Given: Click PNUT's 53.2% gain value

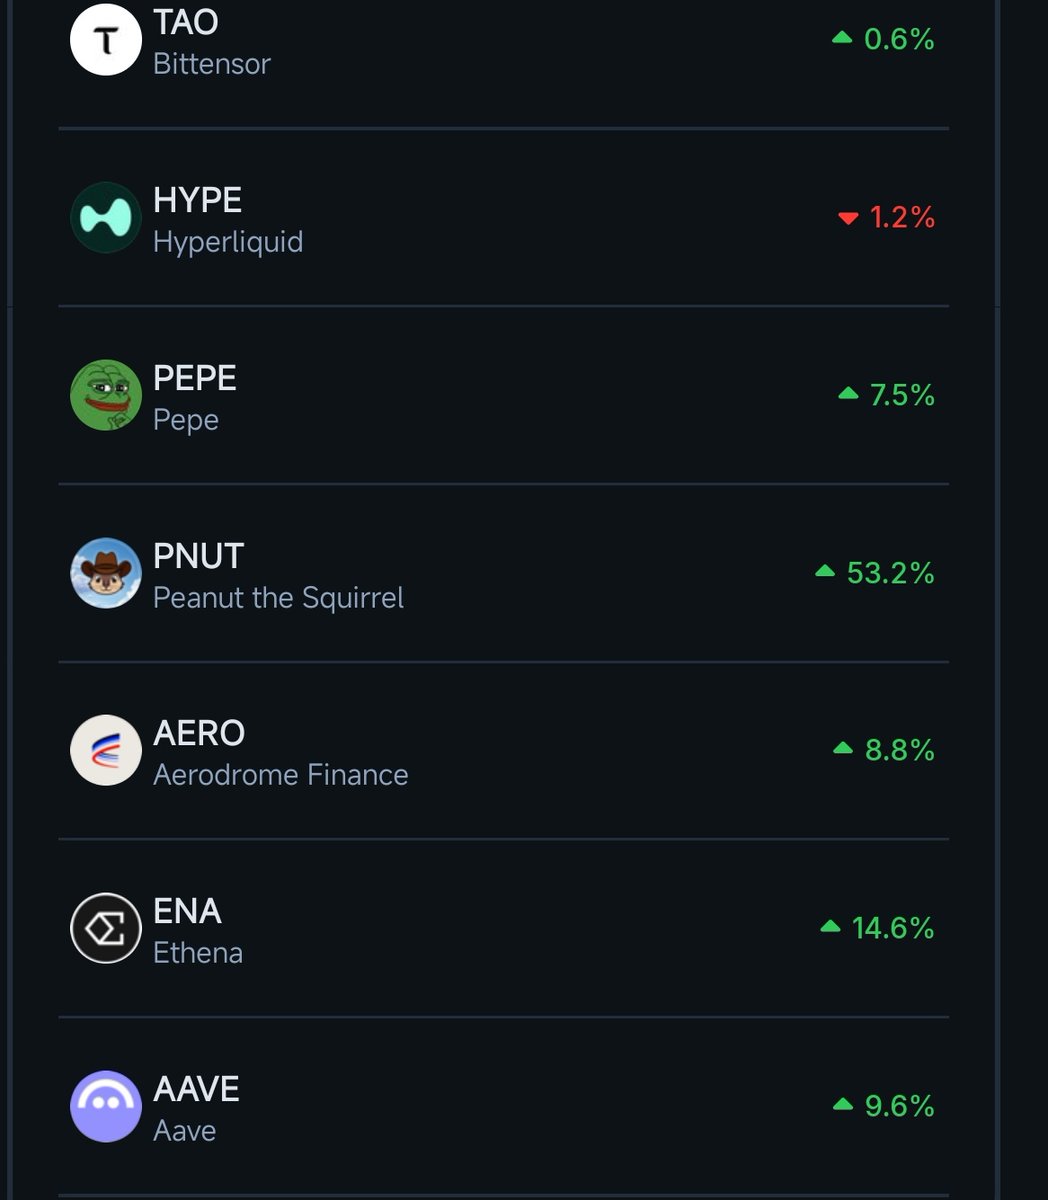Looking at the screenshot, I should tap(890, 573).
